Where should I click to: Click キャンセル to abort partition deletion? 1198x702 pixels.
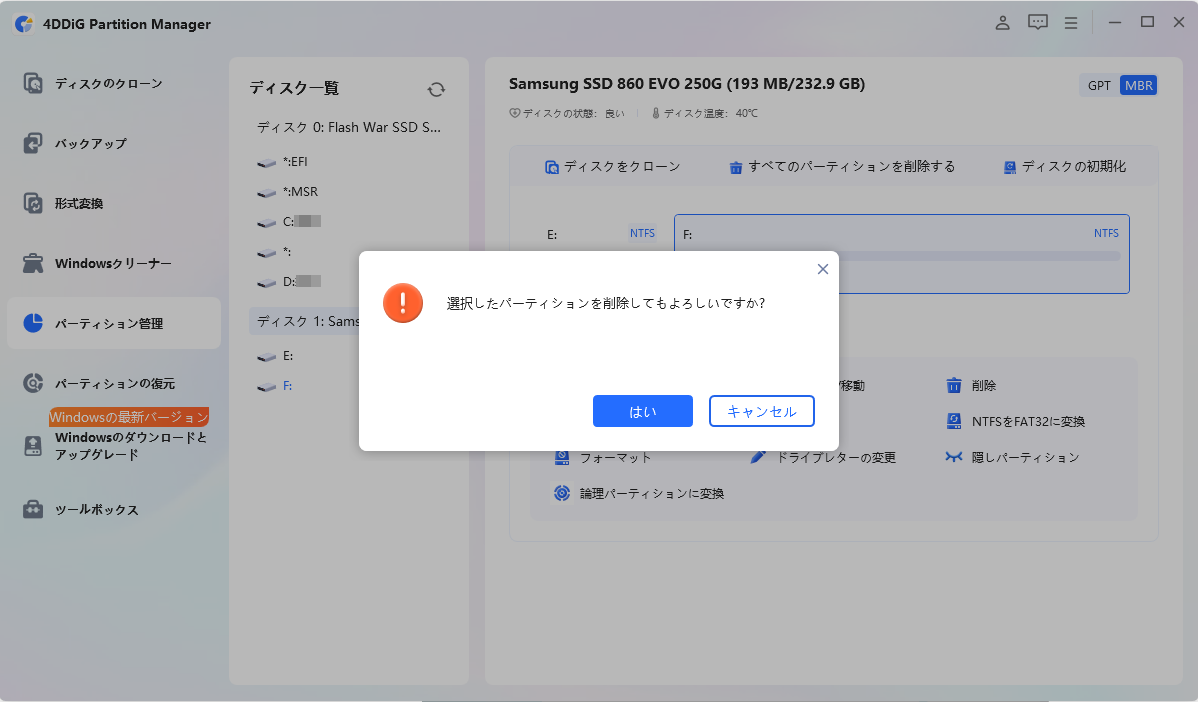pos(762,411)
